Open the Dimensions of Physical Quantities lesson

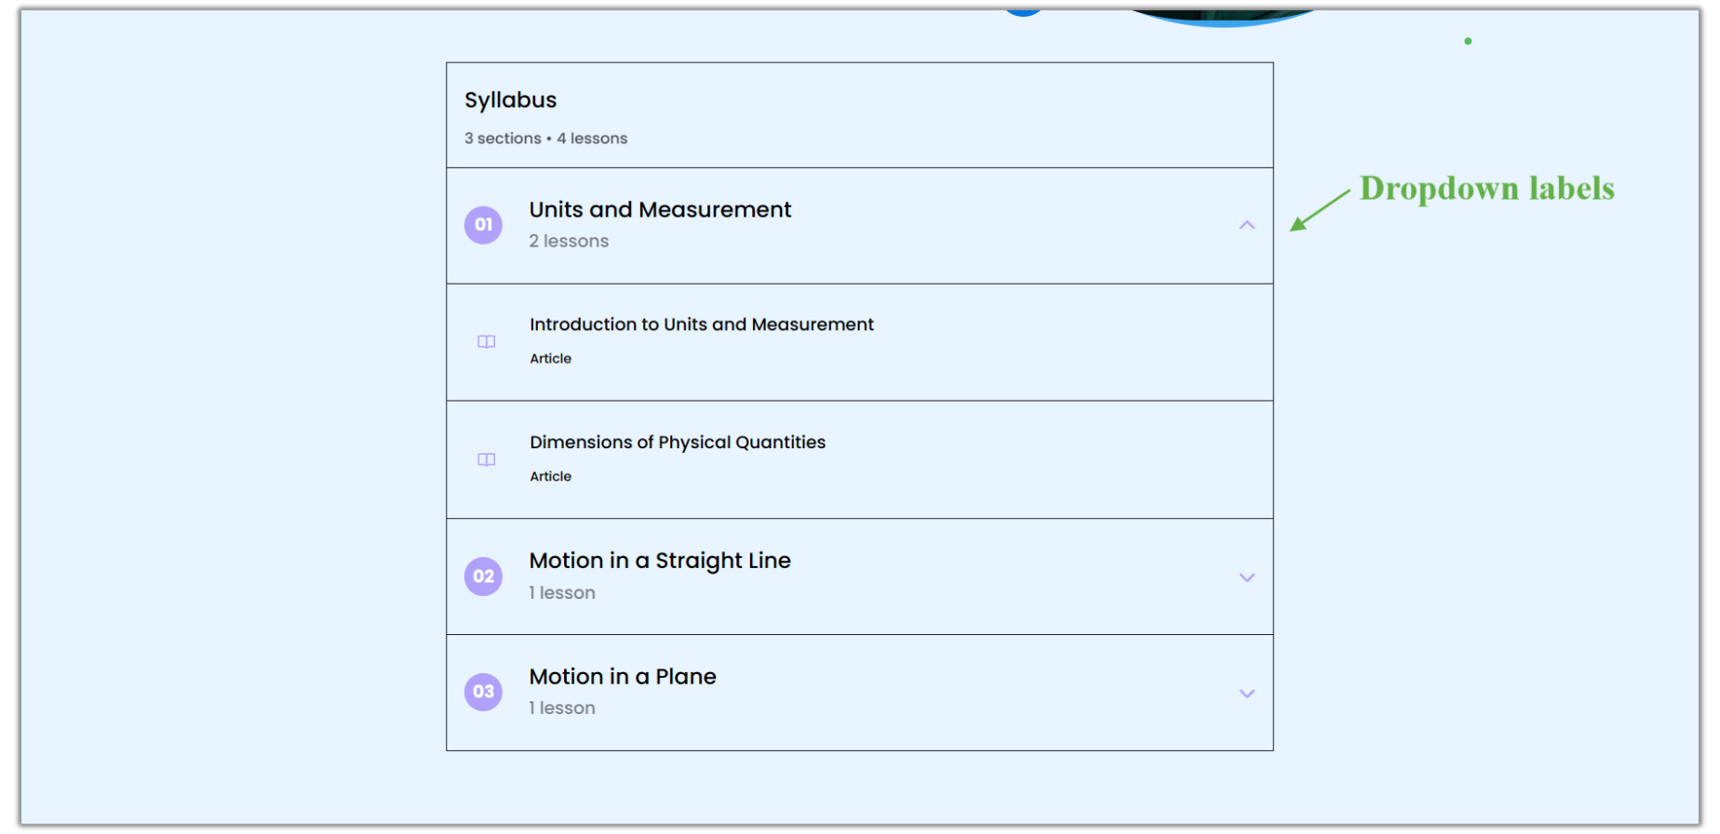pos(678,441)
